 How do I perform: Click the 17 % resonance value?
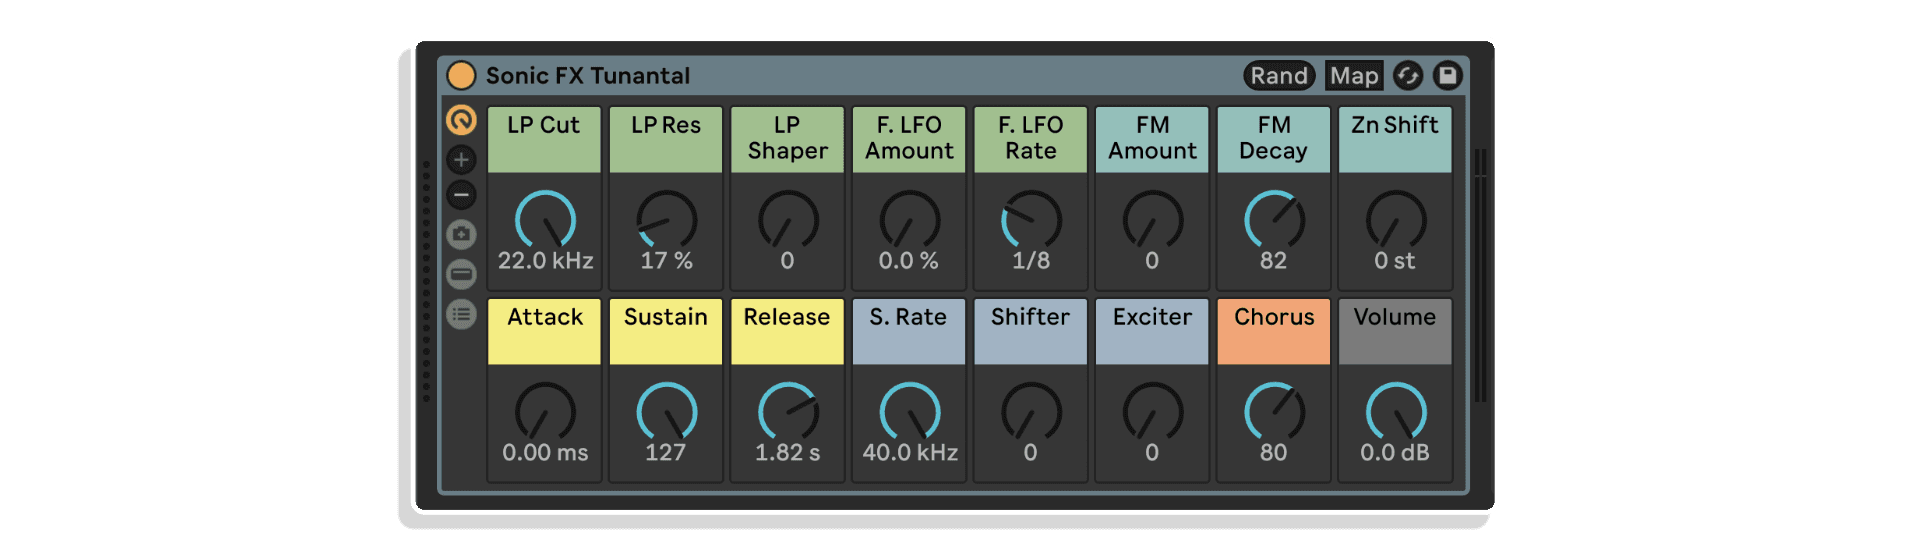[666, 261]
